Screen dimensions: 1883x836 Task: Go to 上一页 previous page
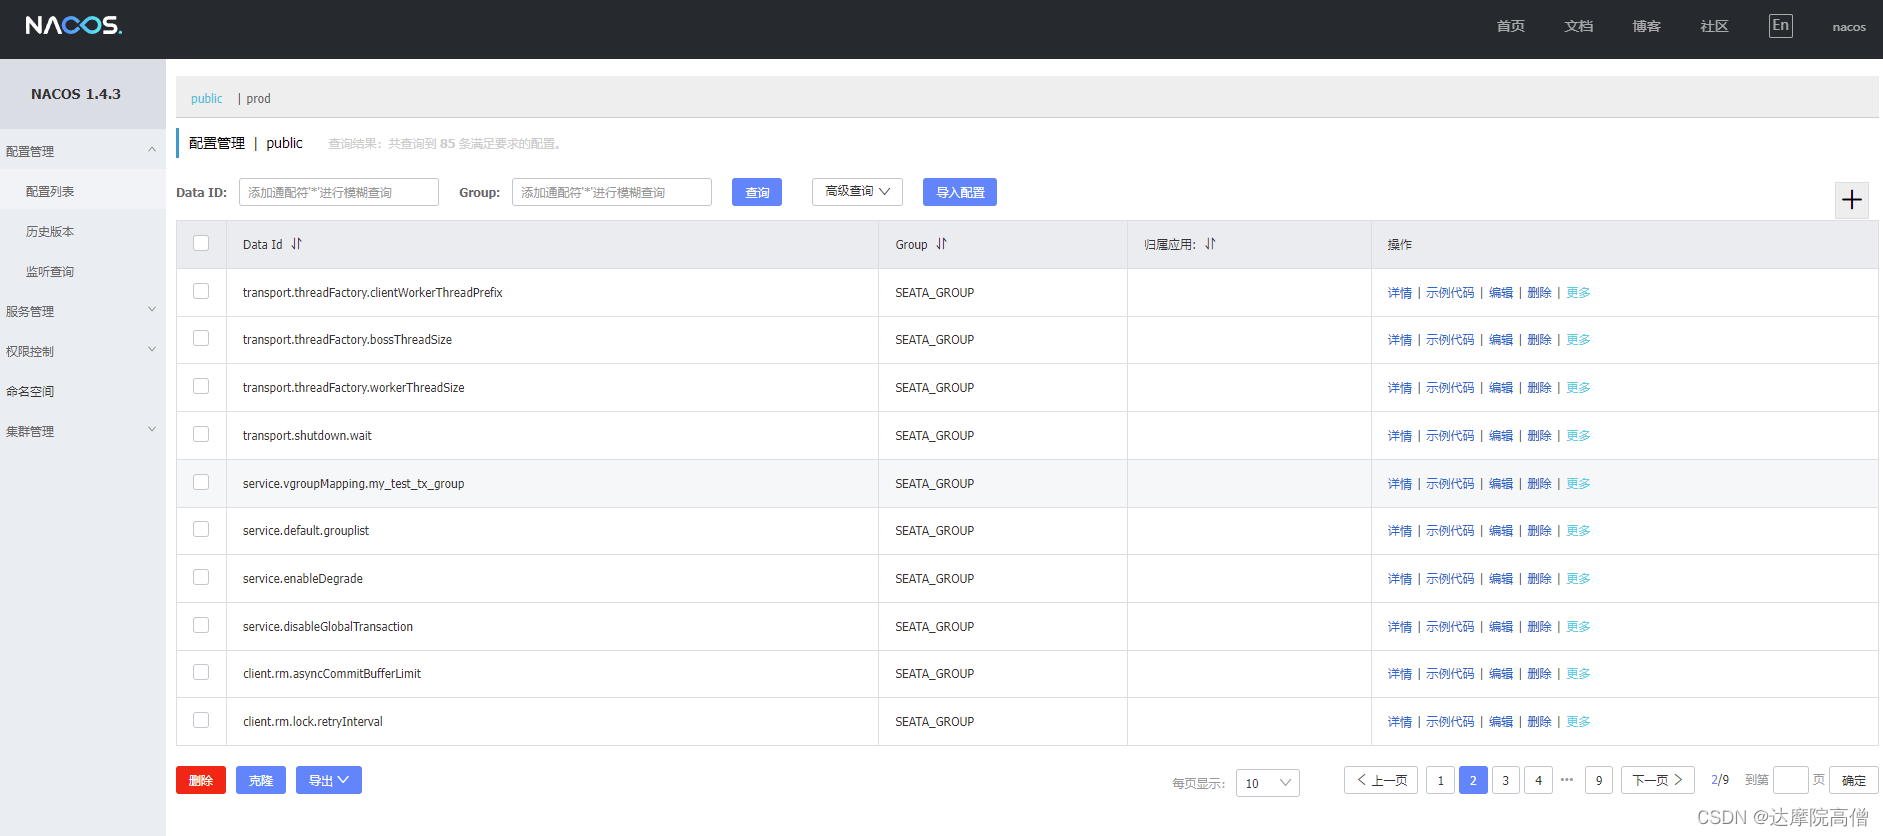point(1381,780)
